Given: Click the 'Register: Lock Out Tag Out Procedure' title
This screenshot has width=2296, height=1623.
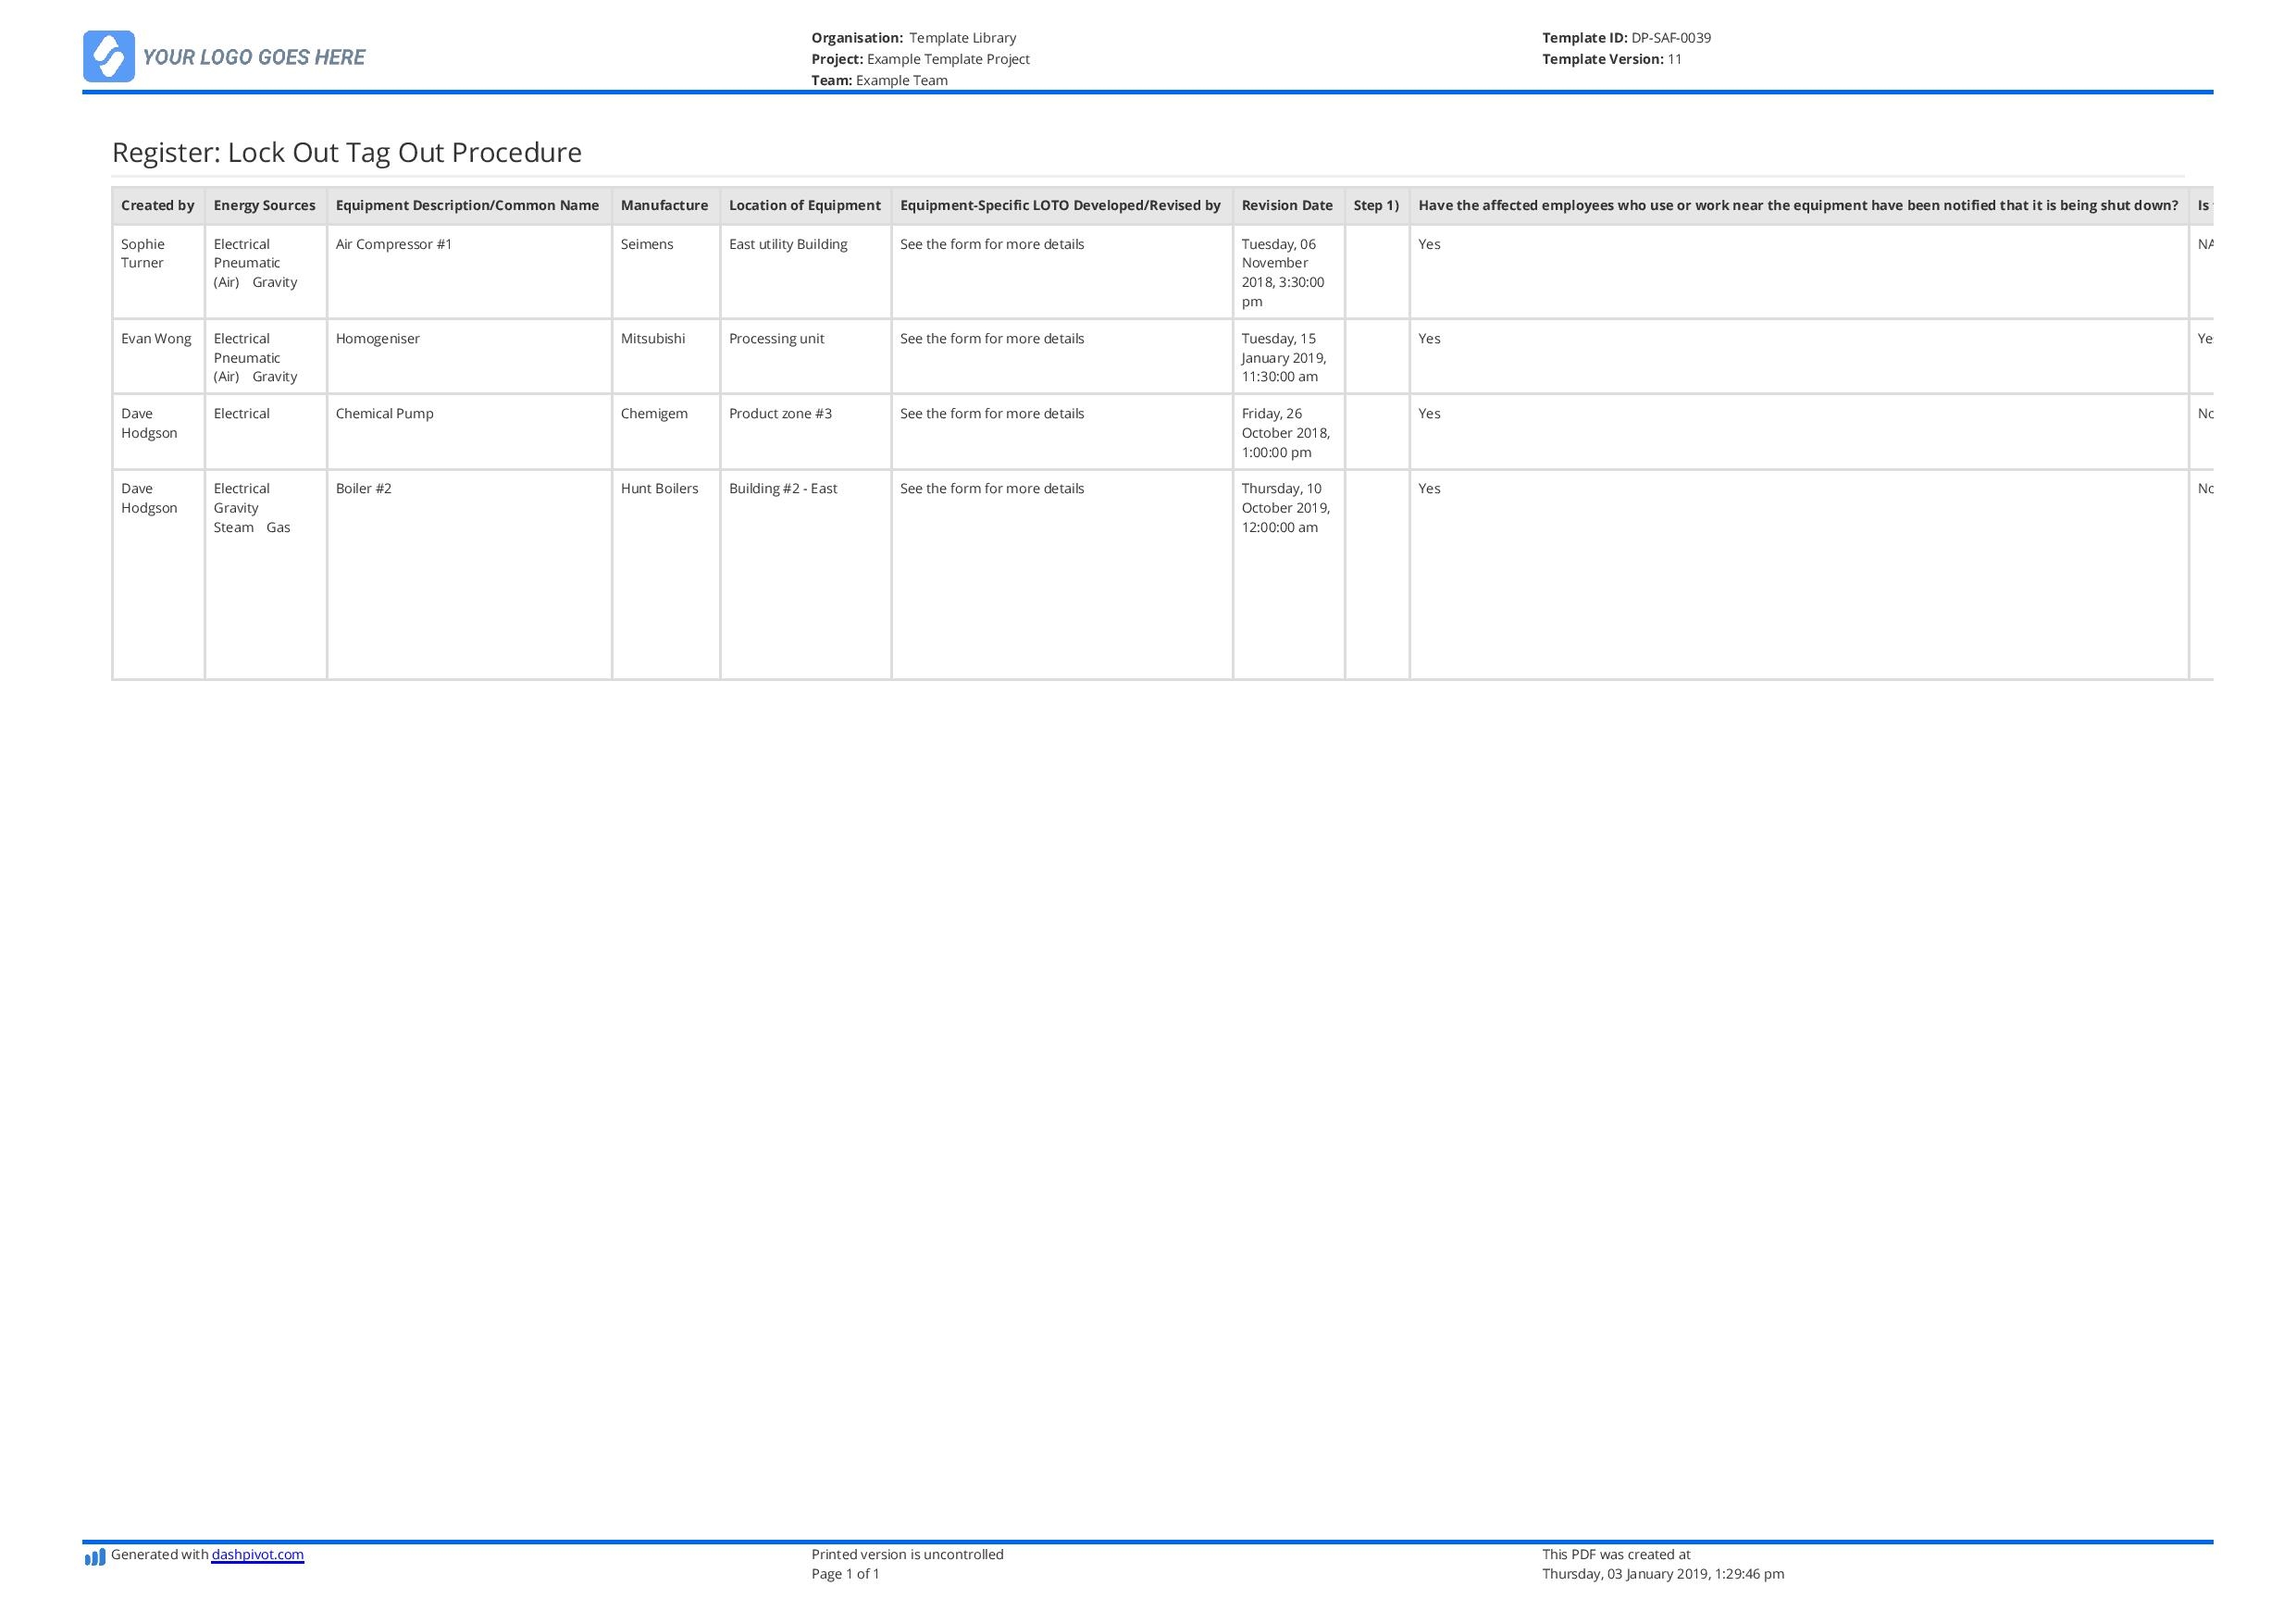Looking at the screenshot, I should click(346, 152).
